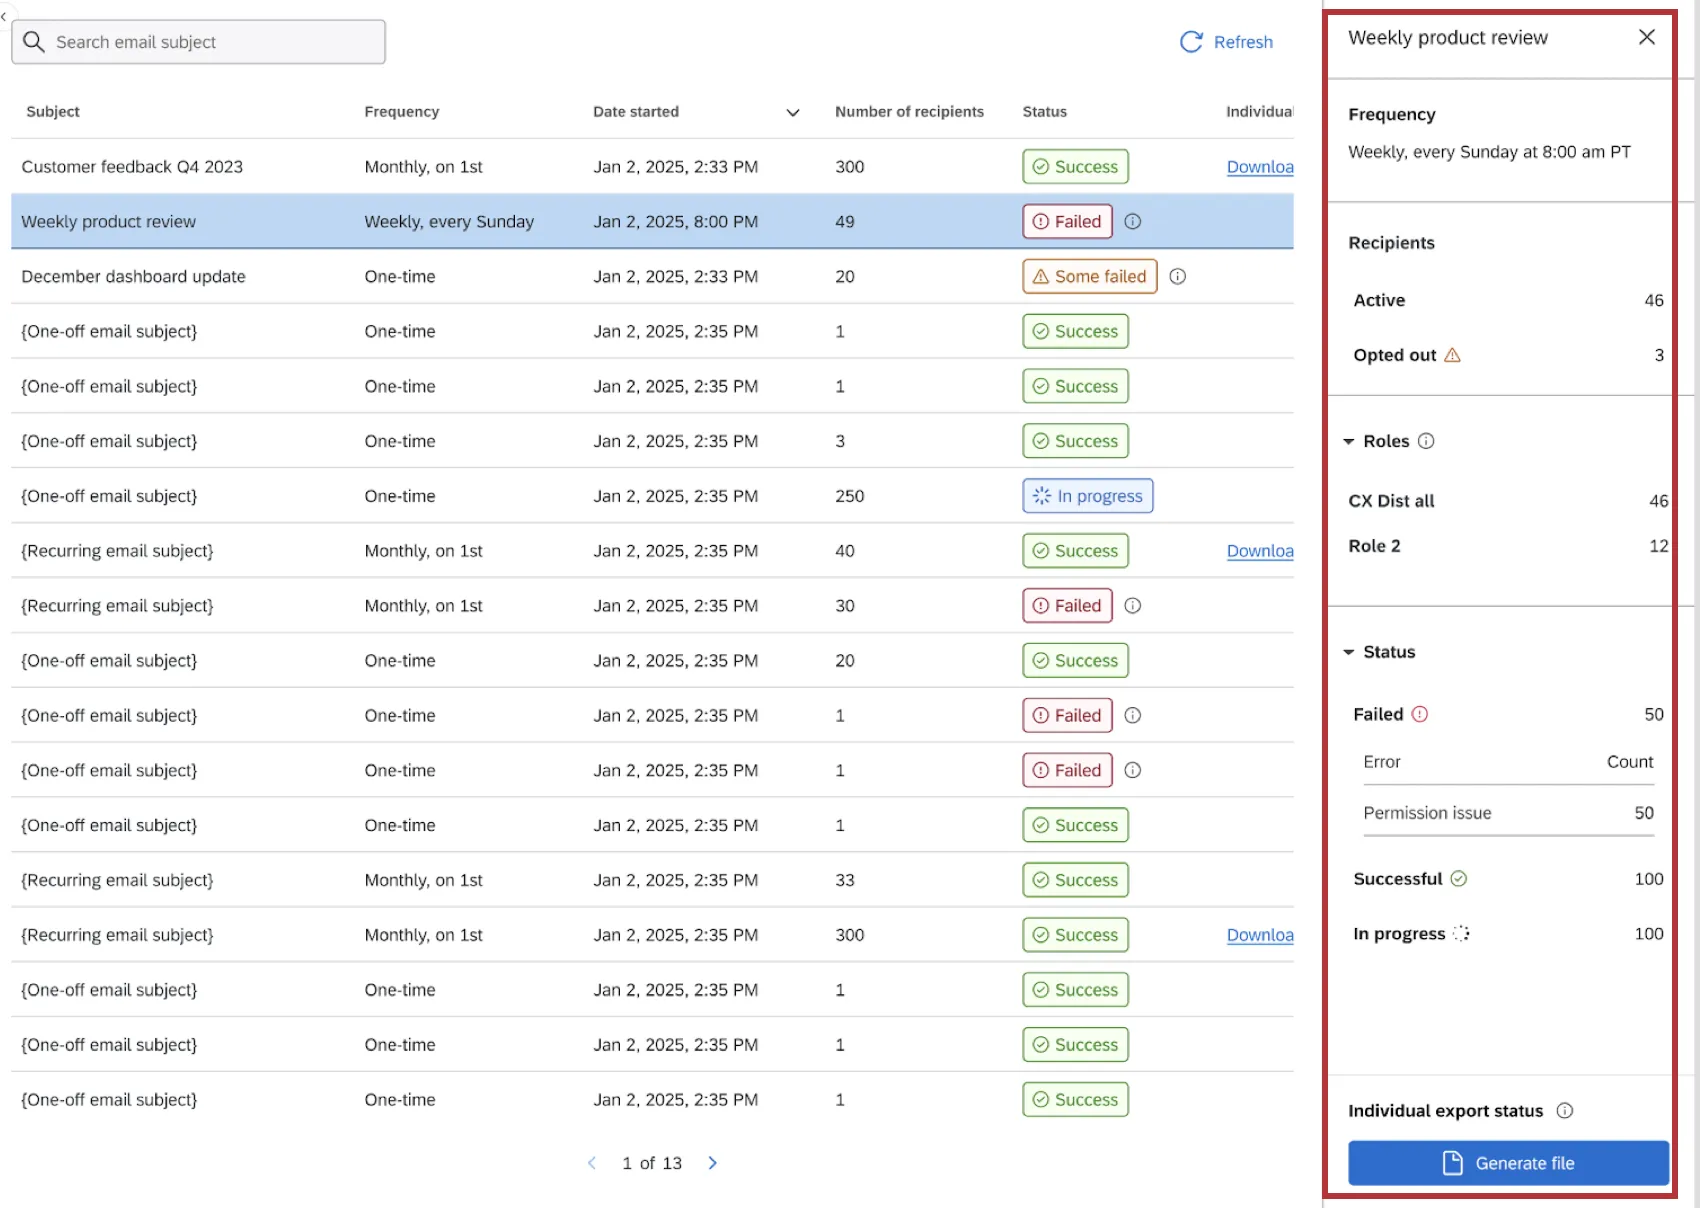
Task: Close the Weekly product review detail panel
Action: point(1646,37)
